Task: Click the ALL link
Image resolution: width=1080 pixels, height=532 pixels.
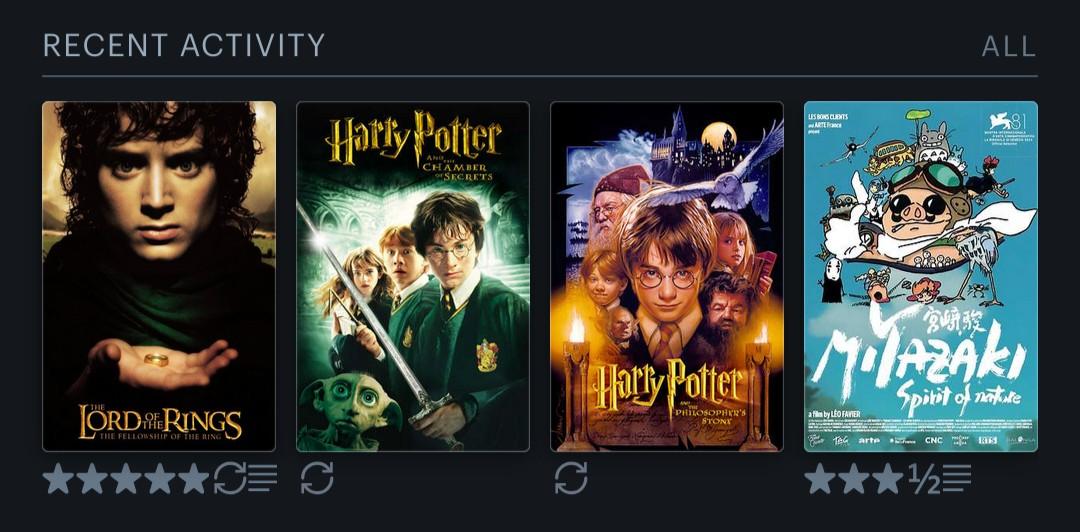Action: click(1008, 46)
